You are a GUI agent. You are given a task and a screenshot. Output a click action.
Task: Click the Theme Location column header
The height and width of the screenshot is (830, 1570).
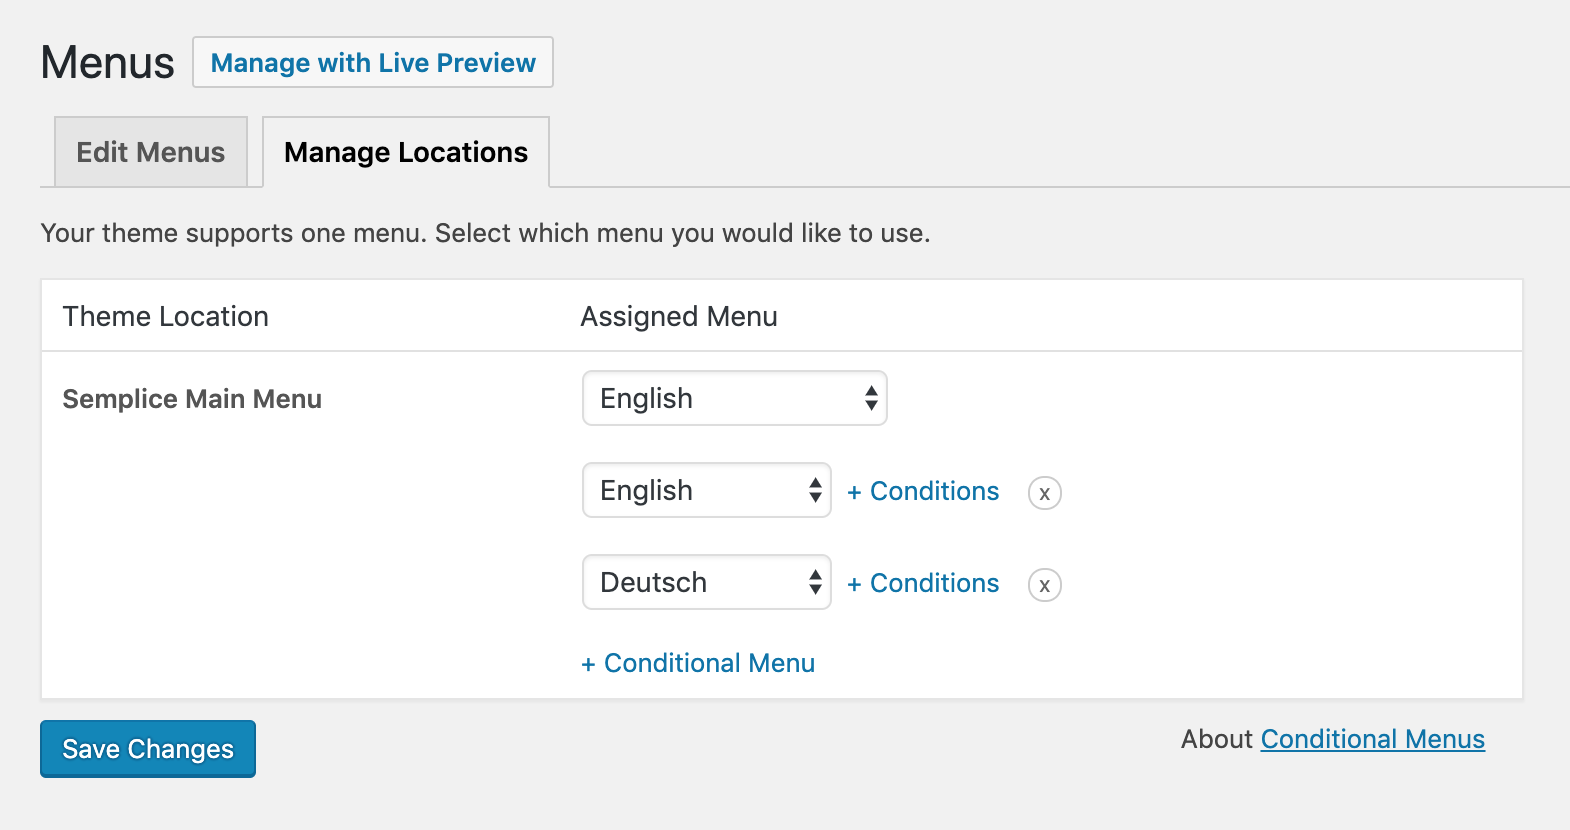click(166, 317)
